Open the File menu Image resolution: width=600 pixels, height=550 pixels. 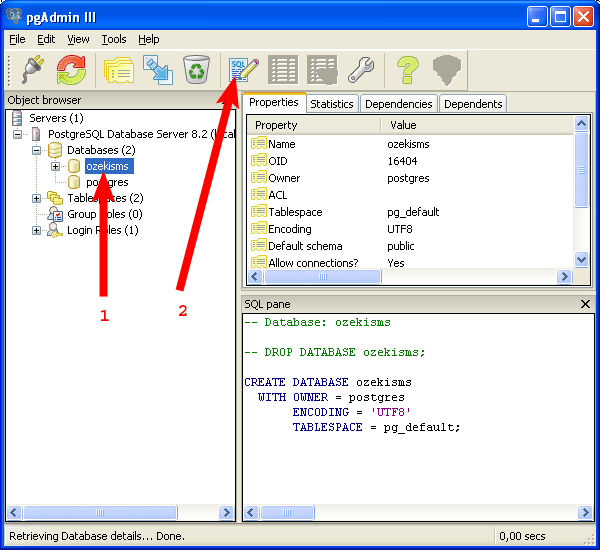(x=17, y=39)
